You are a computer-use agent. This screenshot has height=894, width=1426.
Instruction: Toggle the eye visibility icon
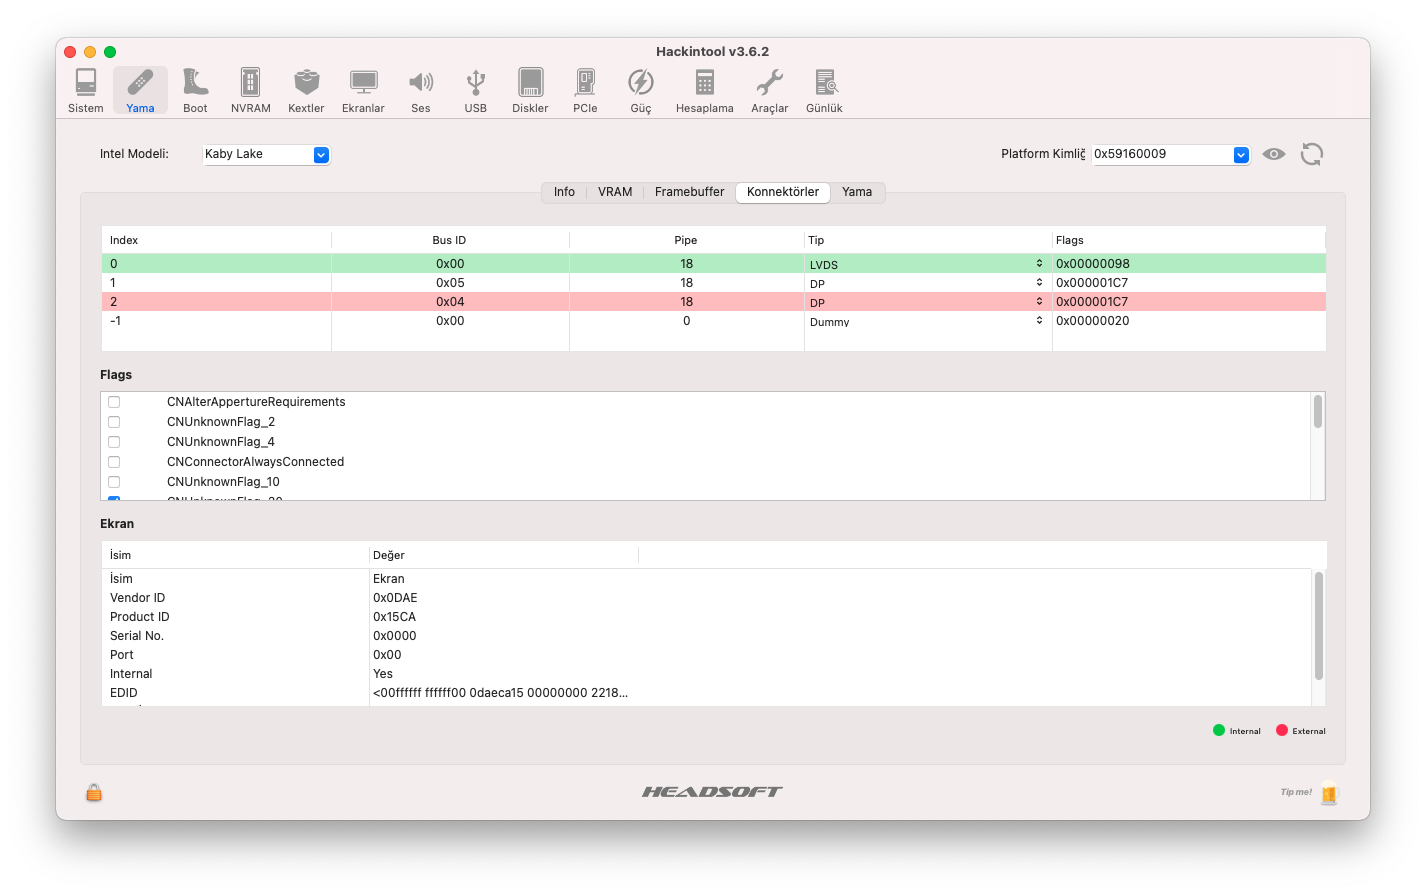(1273, 154)
